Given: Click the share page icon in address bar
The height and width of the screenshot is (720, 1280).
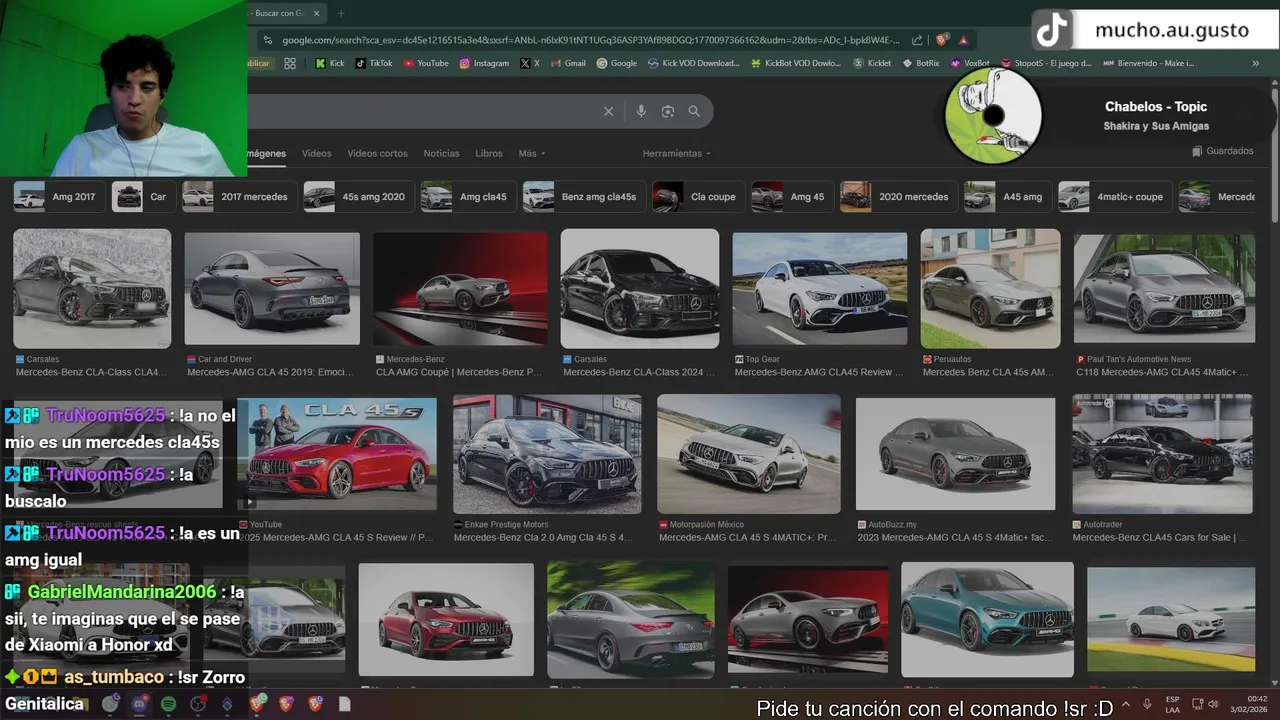Looking at the screenshot, I should [917, 40].
